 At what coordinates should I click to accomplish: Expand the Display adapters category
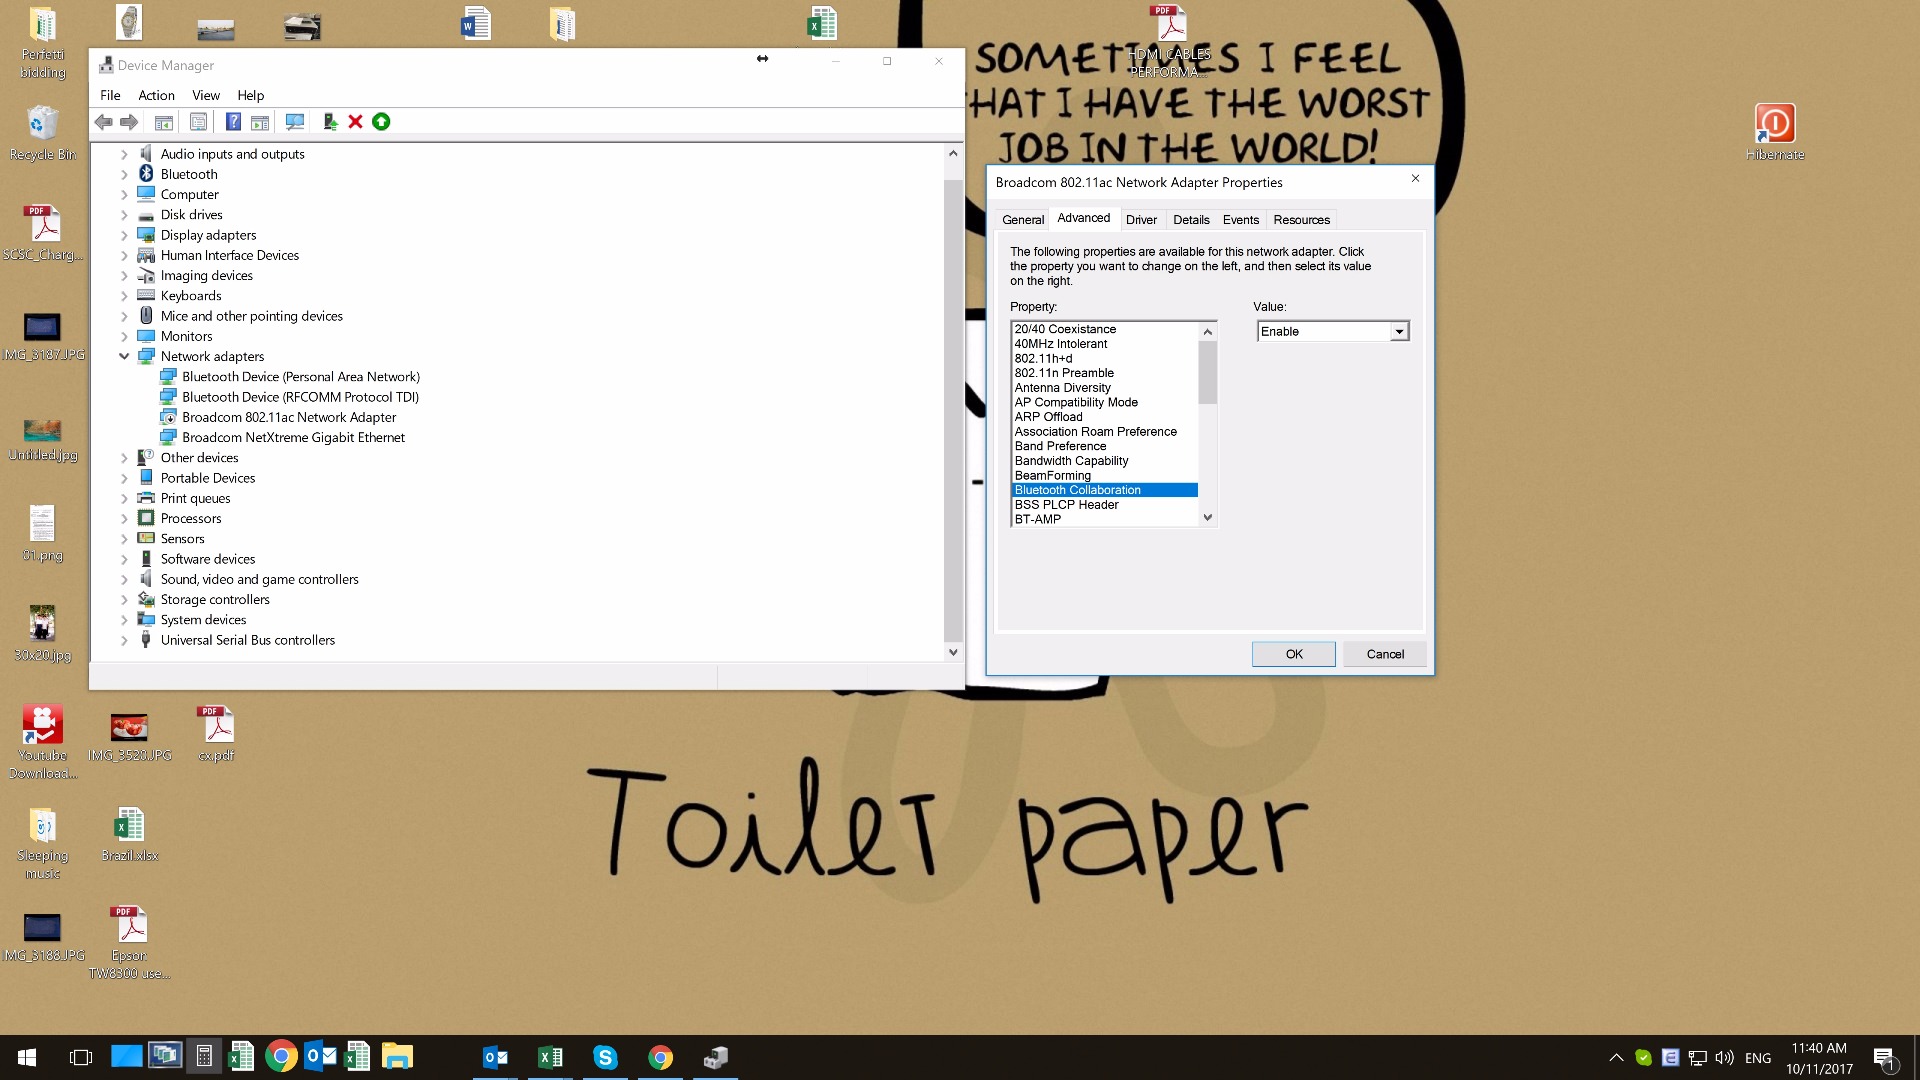click(124, 235)
